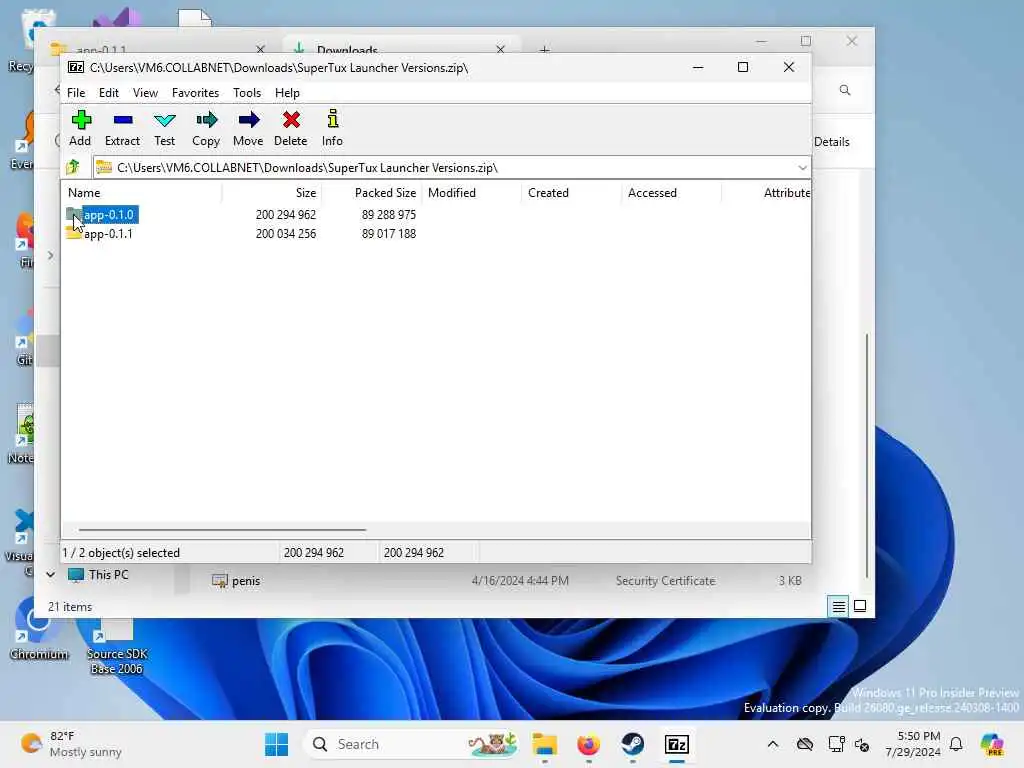Viewport: 1024px width, 768px height.
Task: Open the Tools menu
Action: click(x=247, y=93)
